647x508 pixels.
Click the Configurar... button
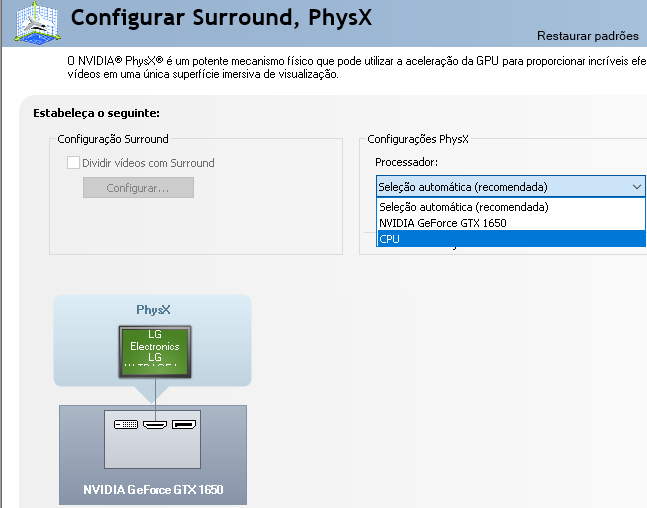(x=138, y=188)
